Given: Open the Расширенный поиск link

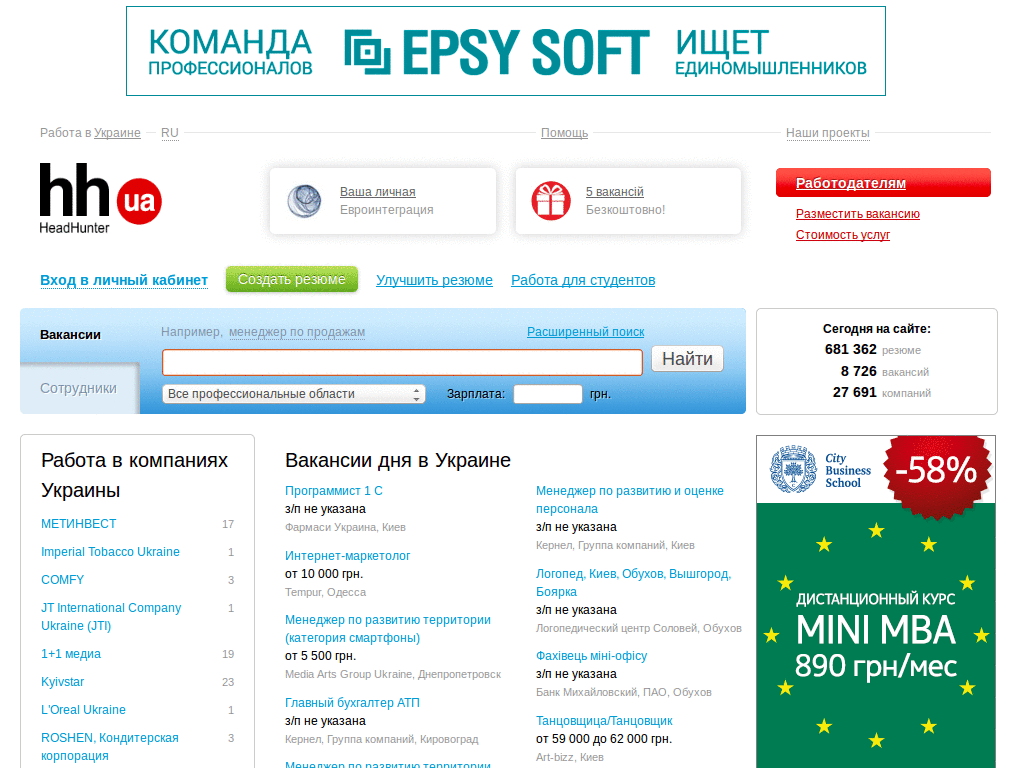Looking at the screenshot, I should tap(585, 332).
